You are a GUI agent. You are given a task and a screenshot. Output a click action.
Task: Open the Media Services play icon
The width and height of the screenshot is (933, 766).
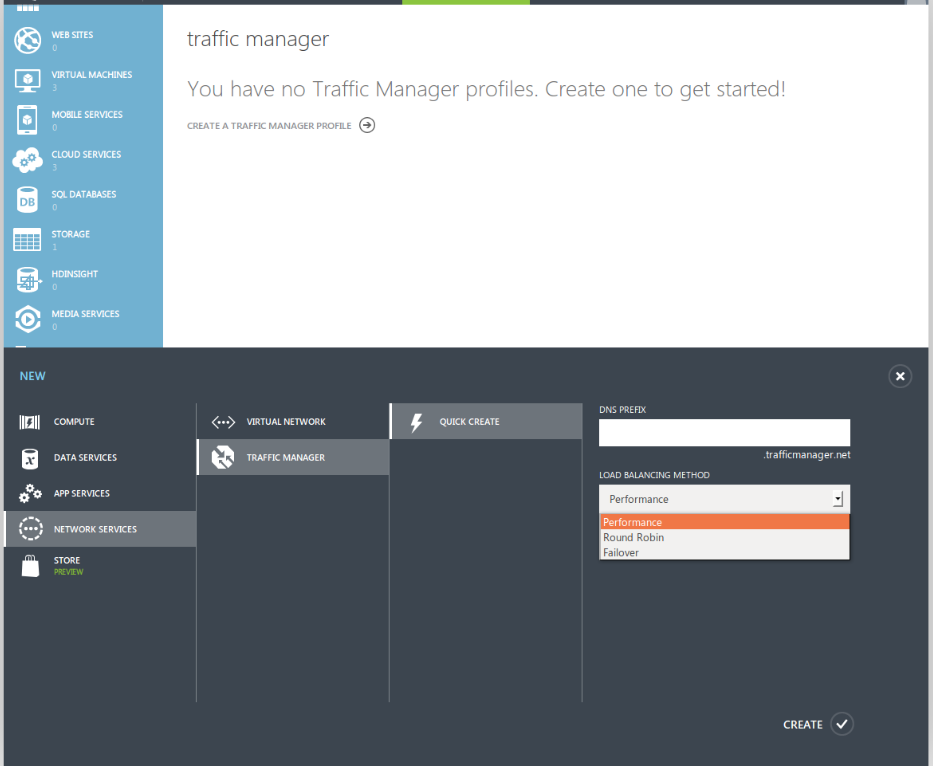[x=27, y=320]
